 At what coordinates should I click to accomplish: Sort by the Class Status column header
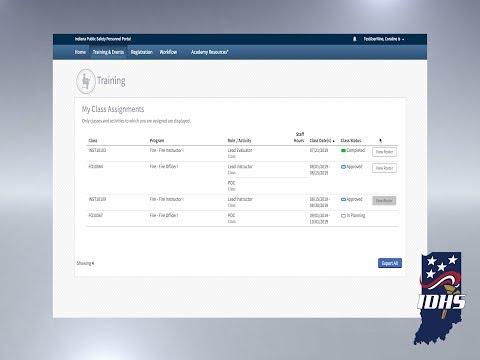(351, 141)
